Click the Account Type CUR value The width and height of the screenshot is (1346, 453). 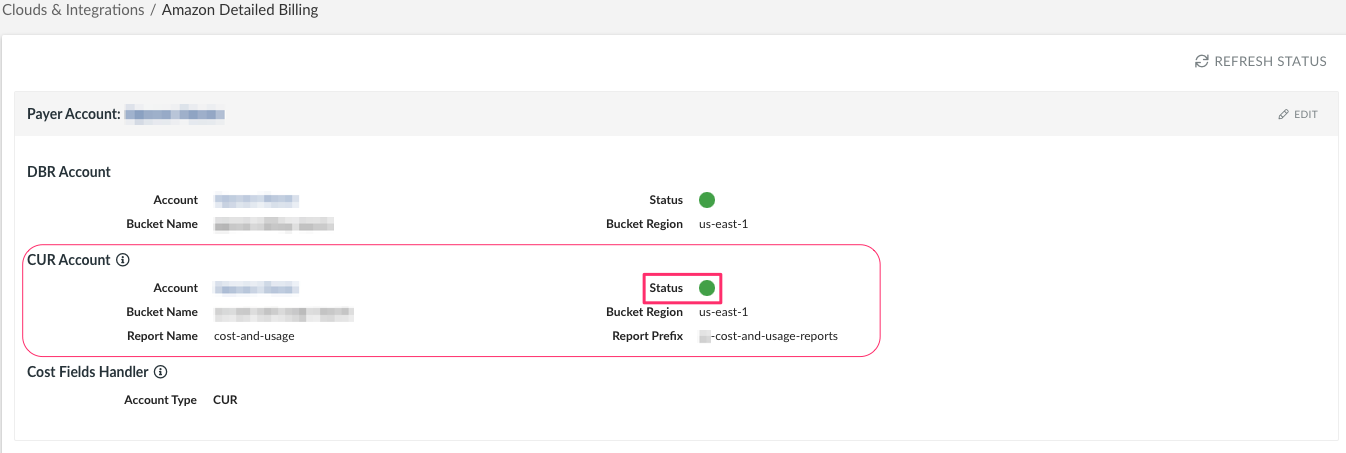[x=225, y=400]
